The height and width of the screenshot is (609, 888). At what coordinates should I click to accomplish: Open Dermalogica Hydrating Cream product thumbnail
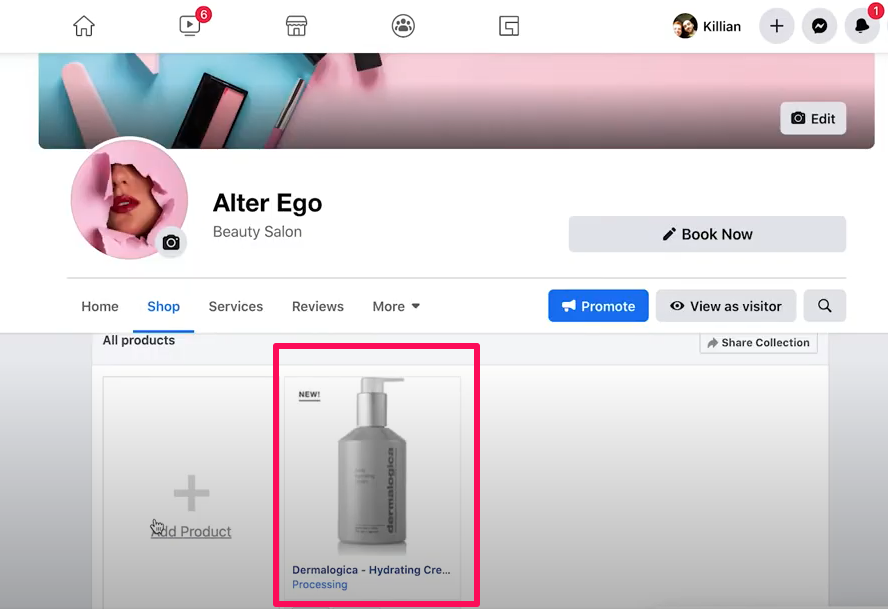(x=372, y=468)
